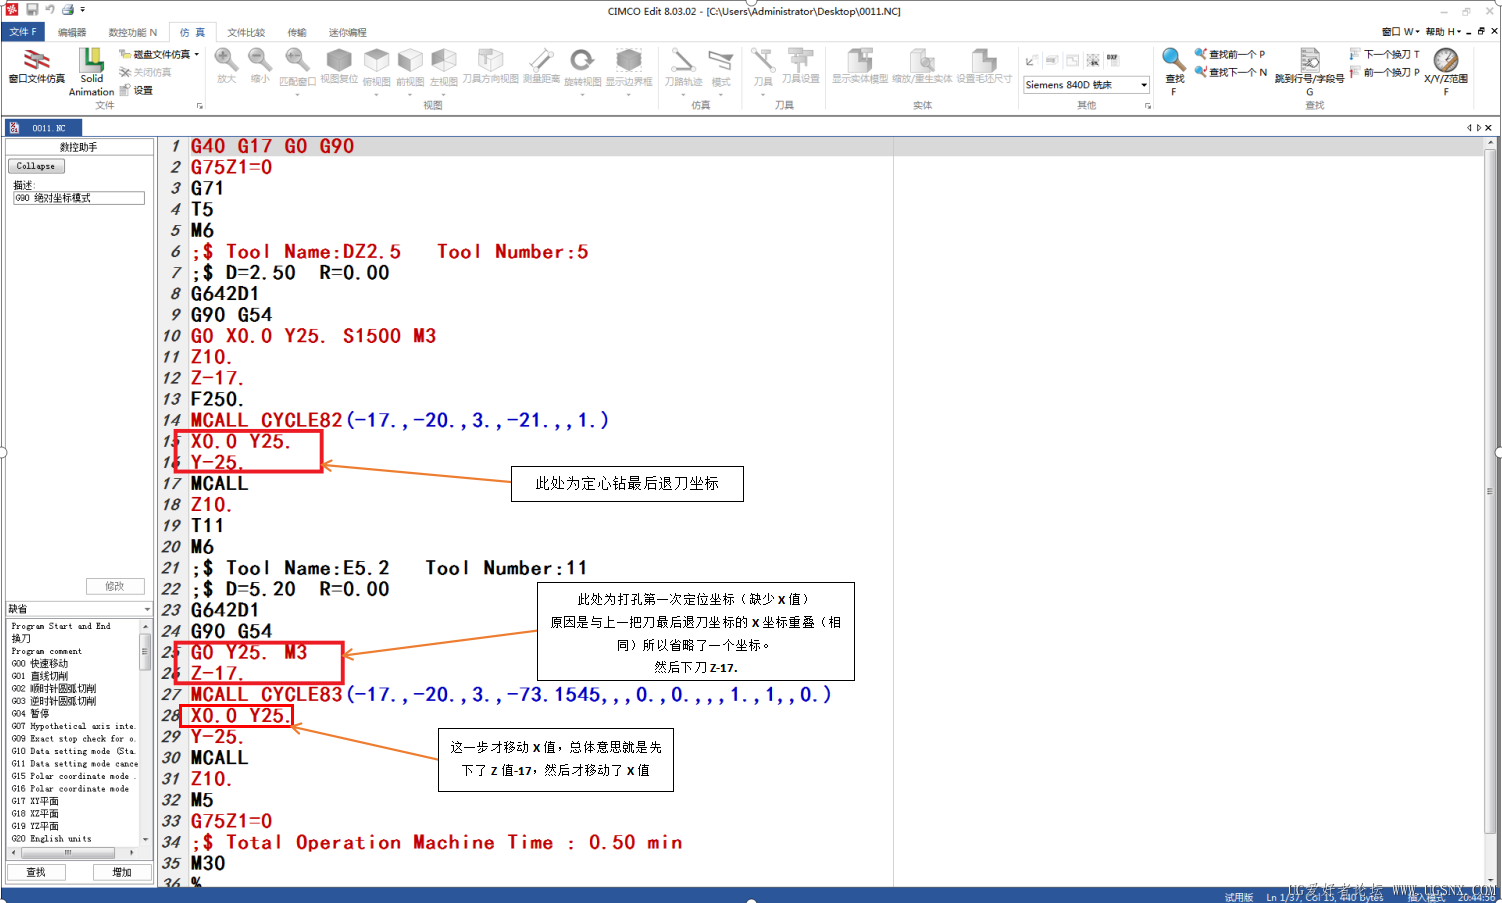
Task: Click code line 27 MCALL CYCLE83
Action: pyautogui.click(x=510, y=694)
